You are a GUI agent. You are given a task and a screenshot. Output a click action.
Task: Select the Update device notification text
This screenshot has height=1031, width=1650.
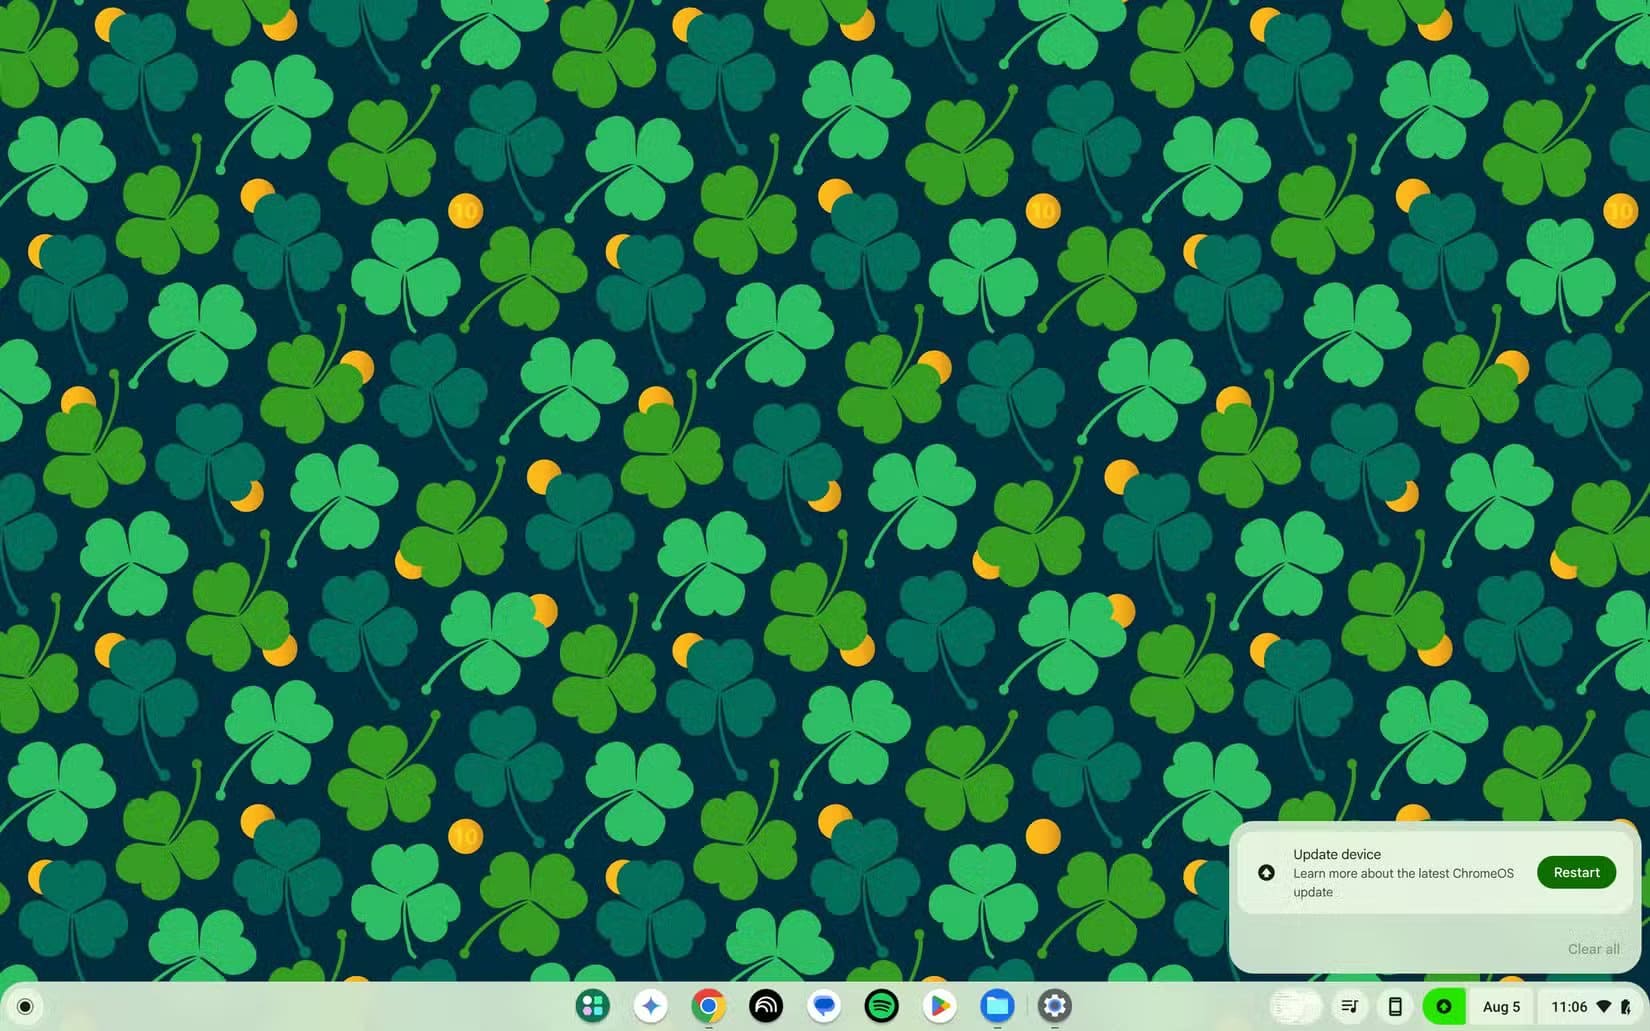(1336, 854)
